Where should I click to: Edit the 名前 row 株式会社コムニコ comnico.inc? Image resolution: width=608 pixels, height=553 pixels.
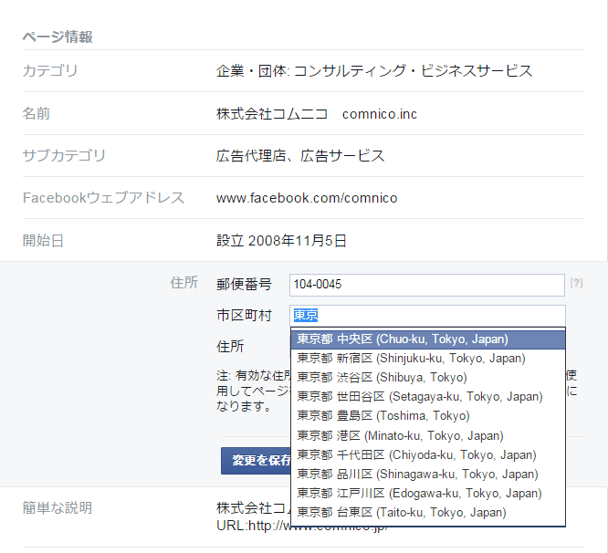(x=303, y=114)
